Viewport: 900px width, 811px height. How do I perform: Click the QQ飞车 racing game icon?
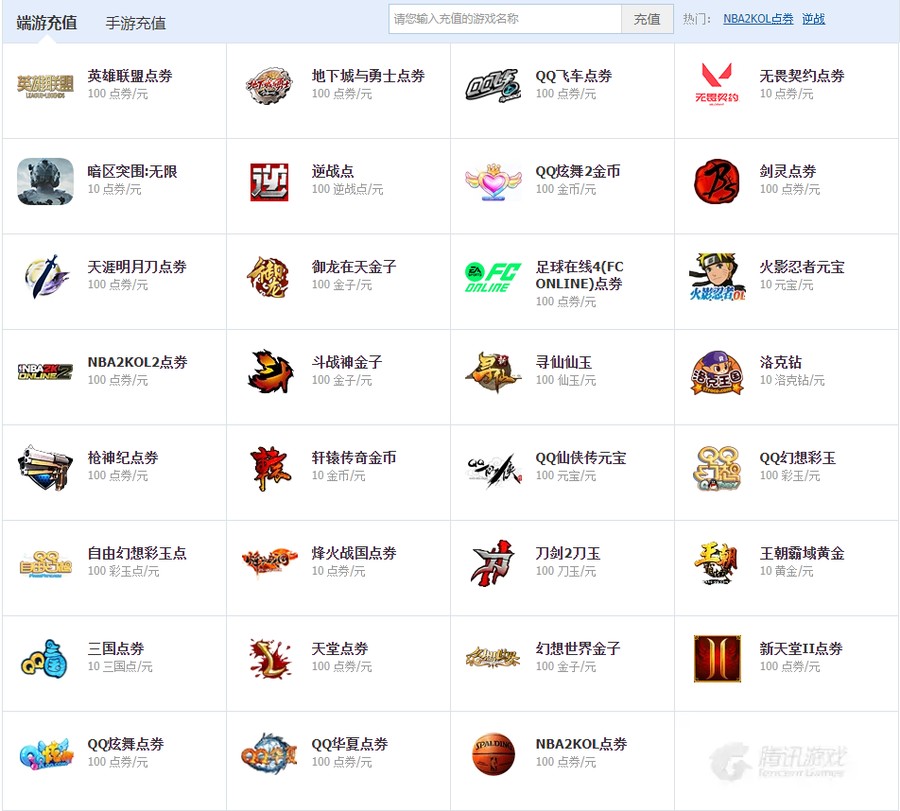point(493,86)
